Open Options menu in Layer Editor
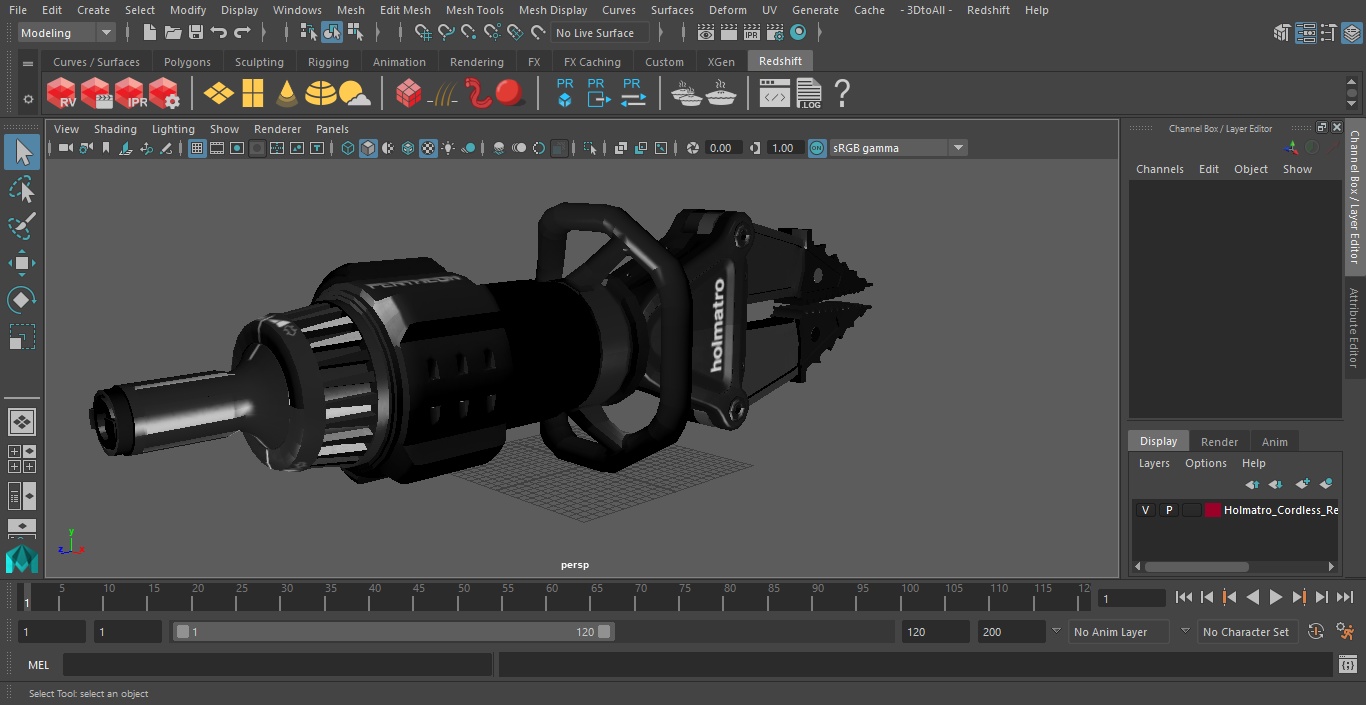The width and height of the screenshot is (1366, 705). (x=1206, y=463)
